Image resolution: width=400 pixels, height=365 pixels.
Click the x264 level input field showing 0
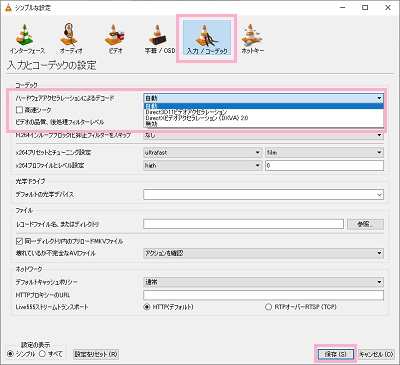pos(324,165)
